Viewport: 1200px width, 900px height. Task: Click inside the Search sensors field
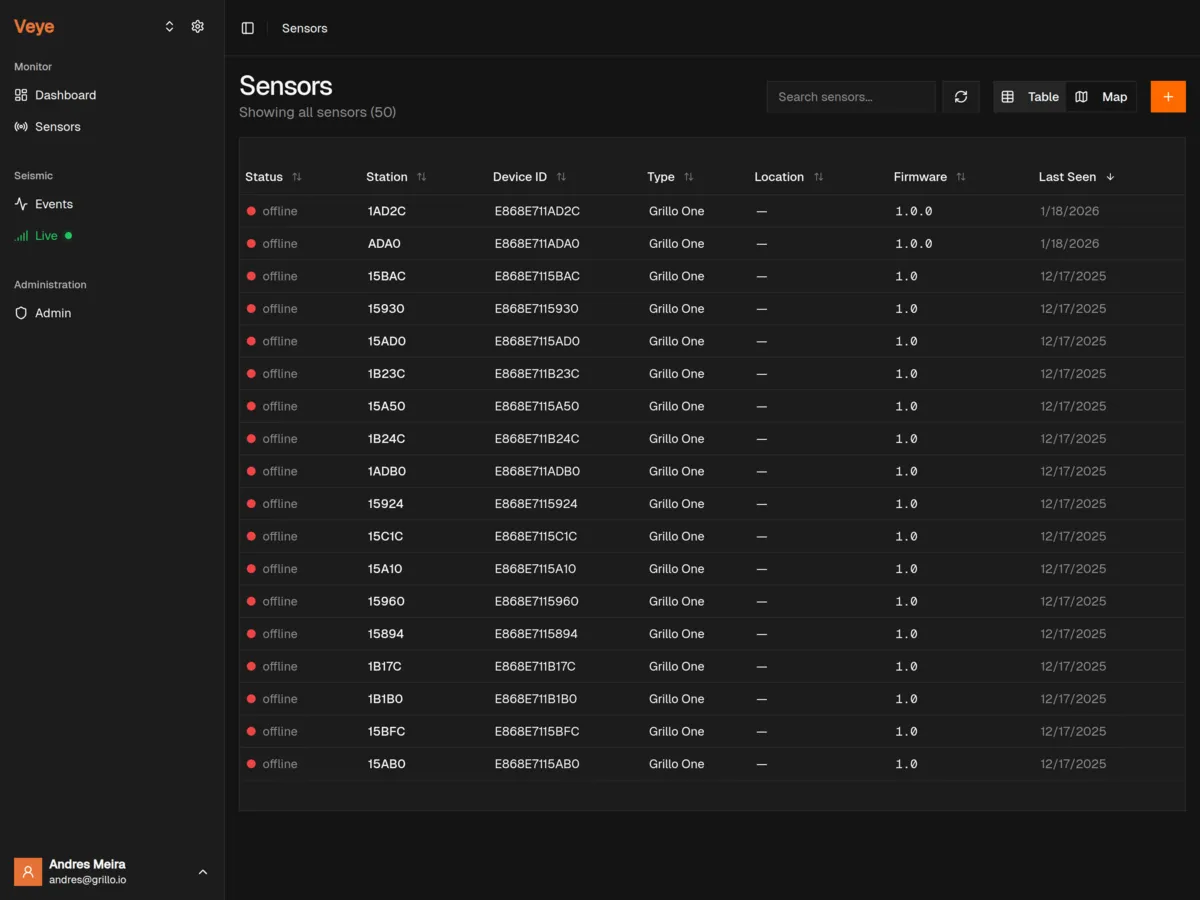tap(850, 96)
